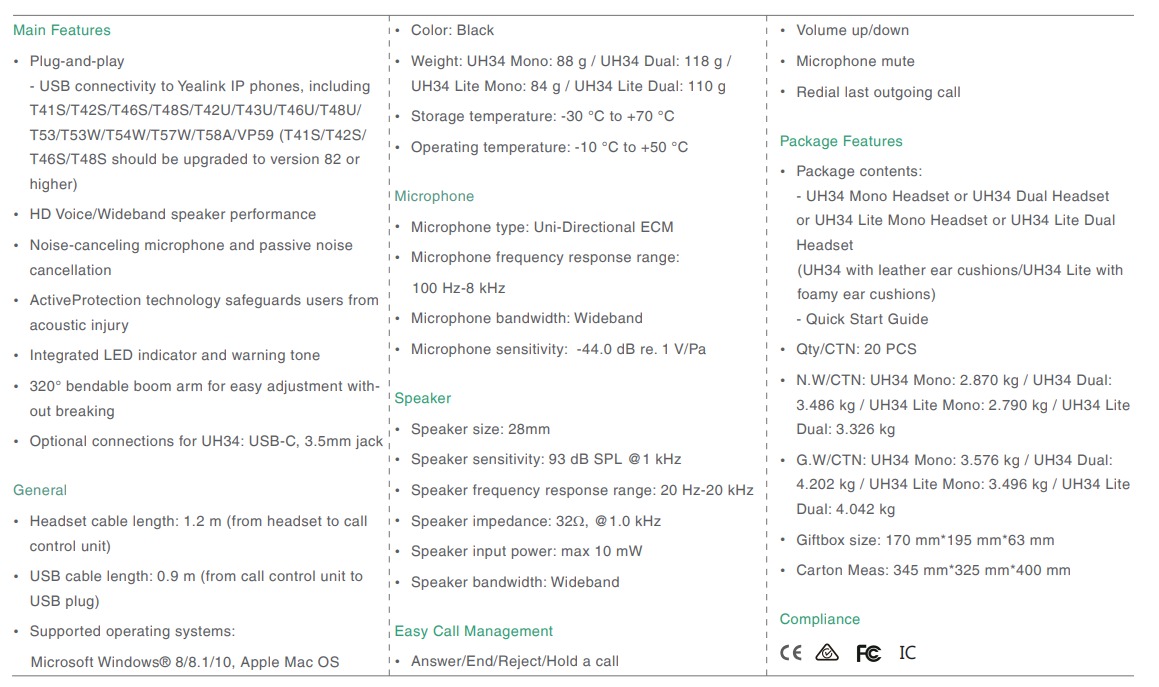
Task: Click 'Giftbox size: 170 mm*195 mm*63 mm'
Action: tap(925, 541)
